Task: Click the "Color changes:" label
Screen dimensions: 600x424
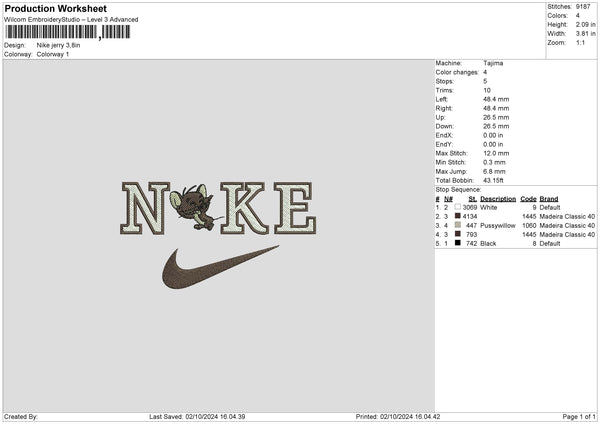Action: tap(457, 72)
